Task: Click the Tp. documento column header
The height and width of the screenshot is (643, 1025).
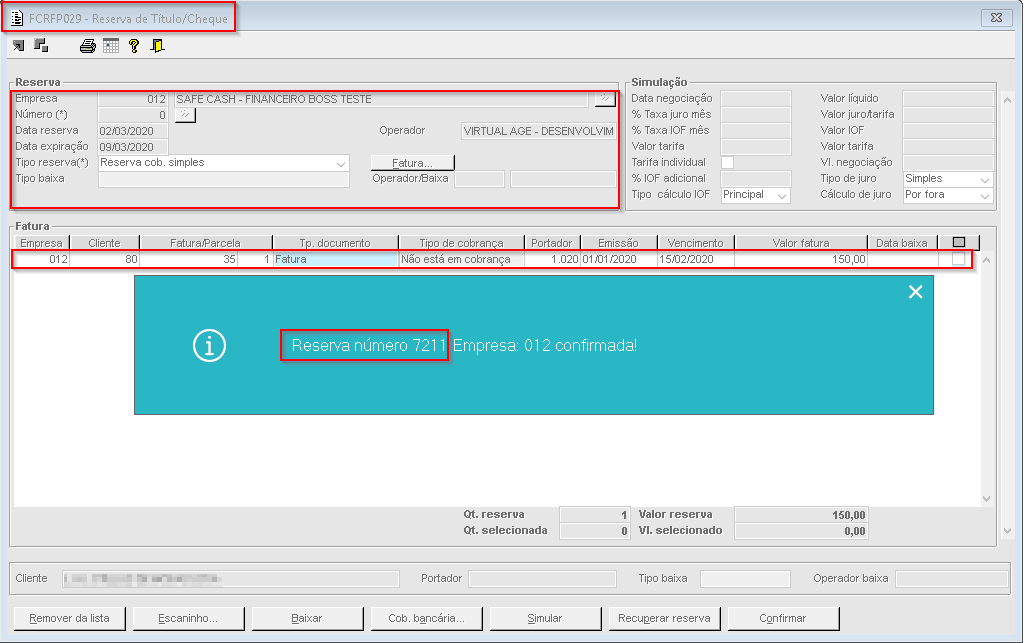Action: [335, 243]
